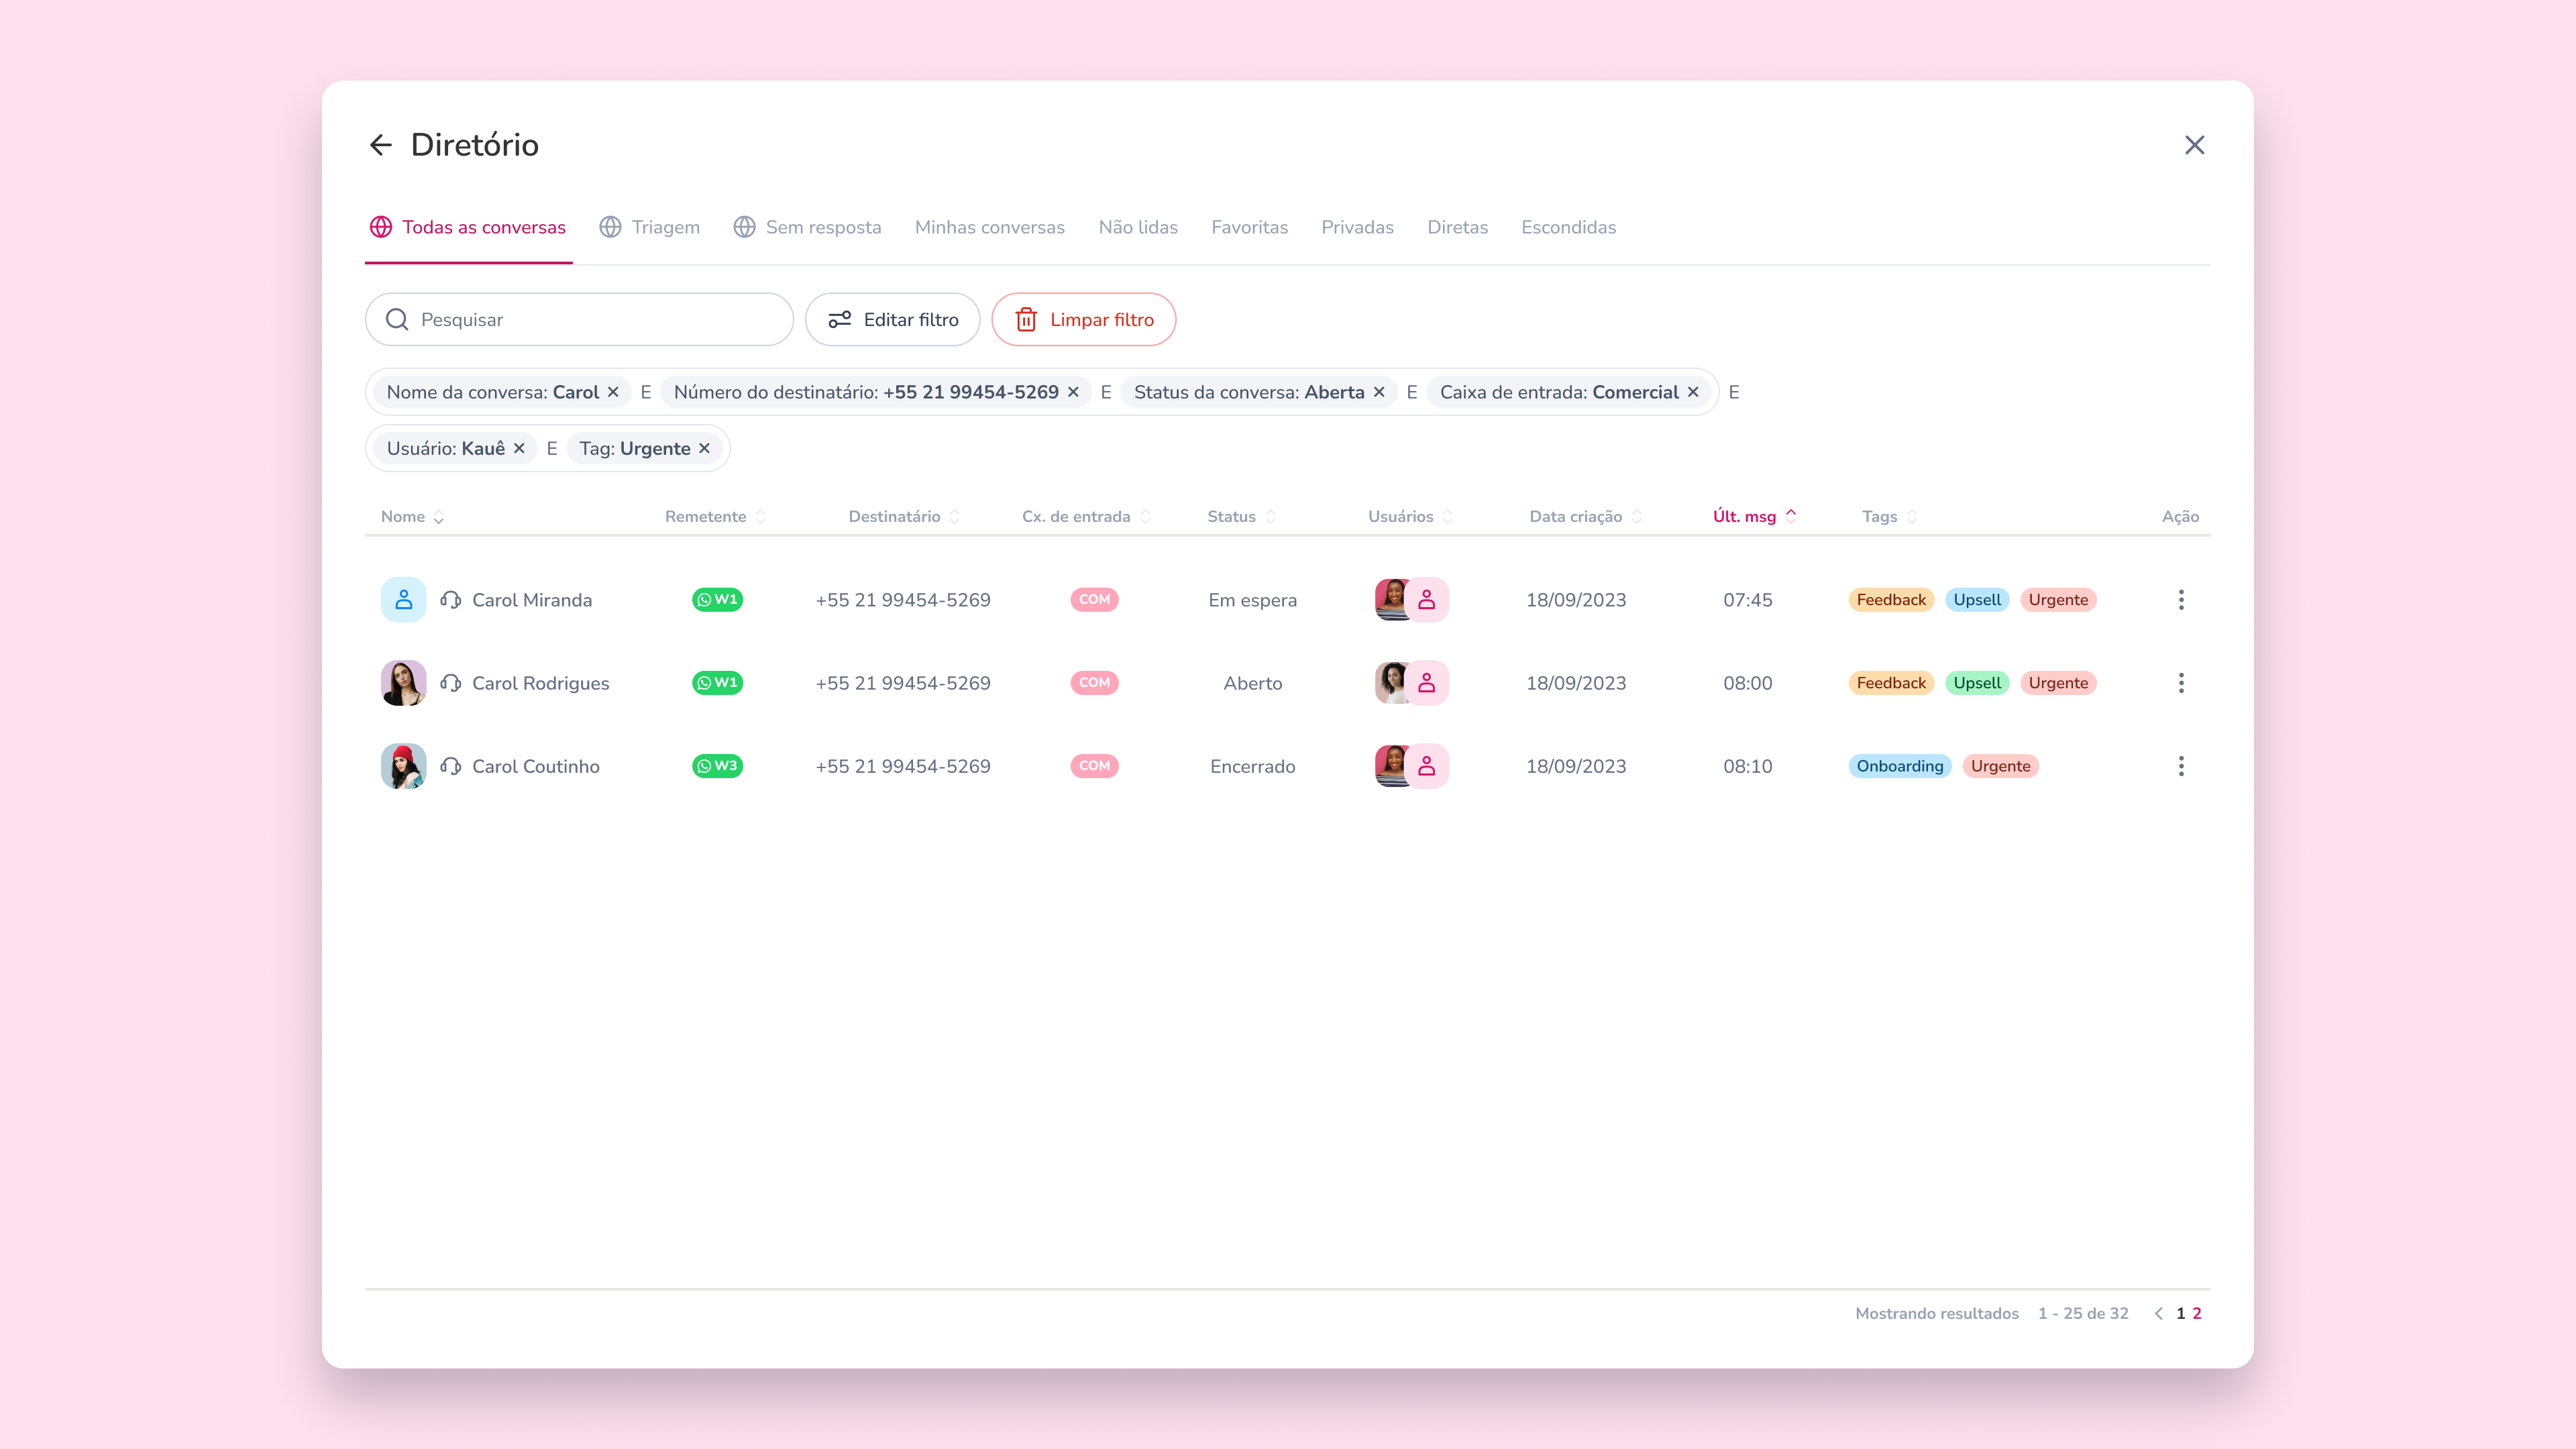This screenshot has height=1449, width=2576.
Task: Remove the 'Usuário: Kauê' filter chip
Action: 519,448
